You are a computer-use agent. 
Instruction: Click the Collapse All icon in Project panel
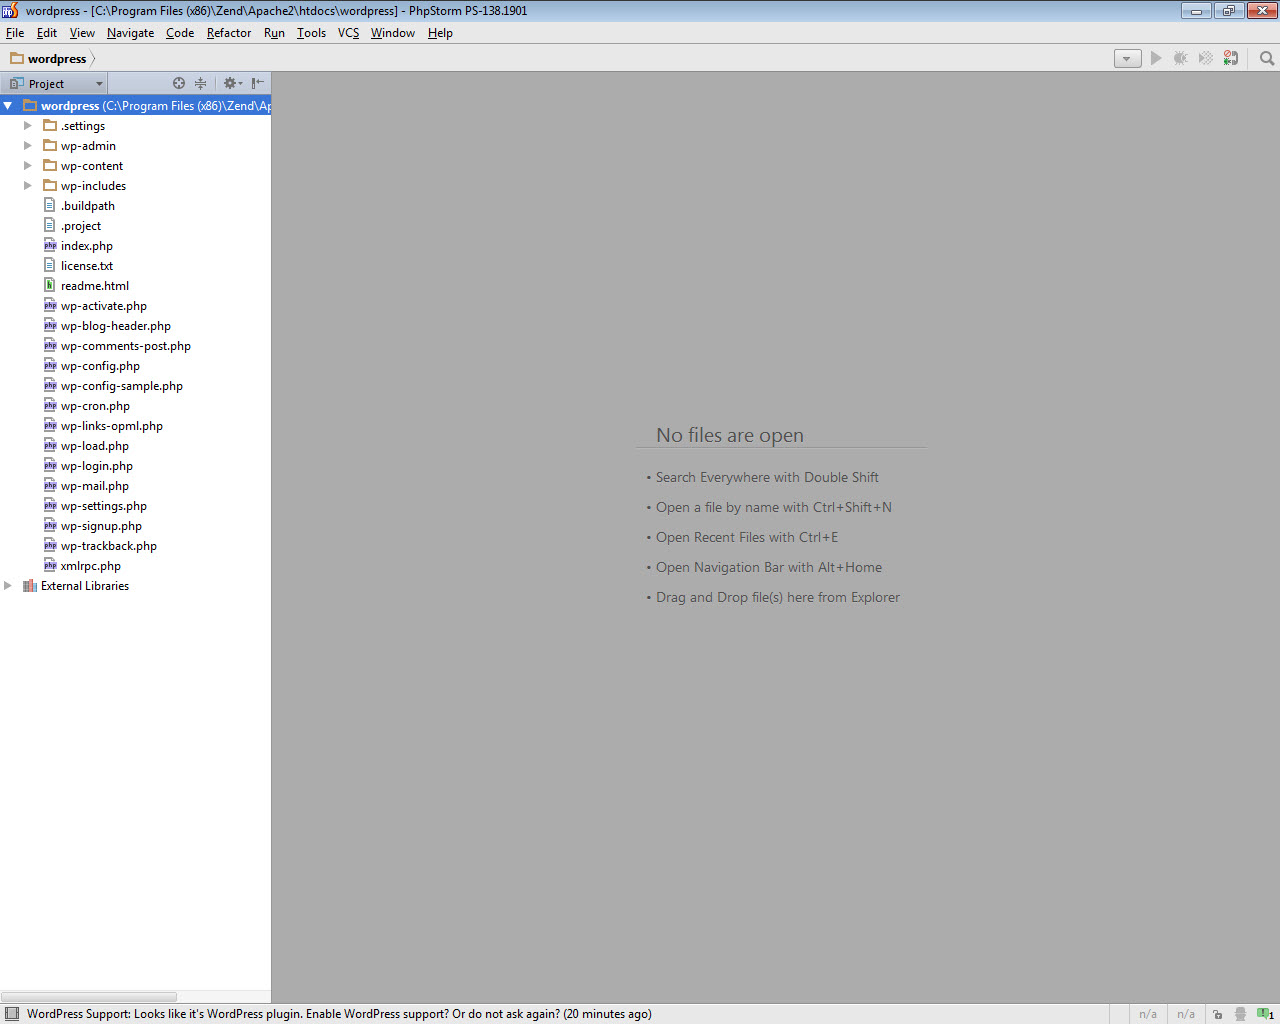pyautogui.click(x=200, y=84)
